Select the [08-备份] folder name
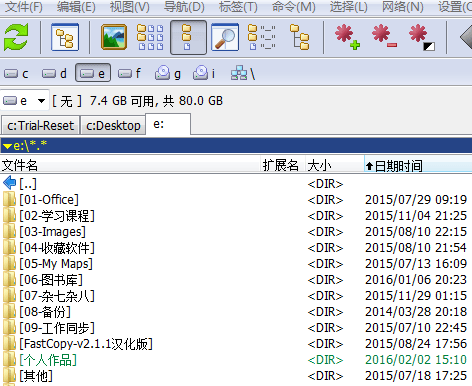472x386 pixels. [x=45, y=312]
